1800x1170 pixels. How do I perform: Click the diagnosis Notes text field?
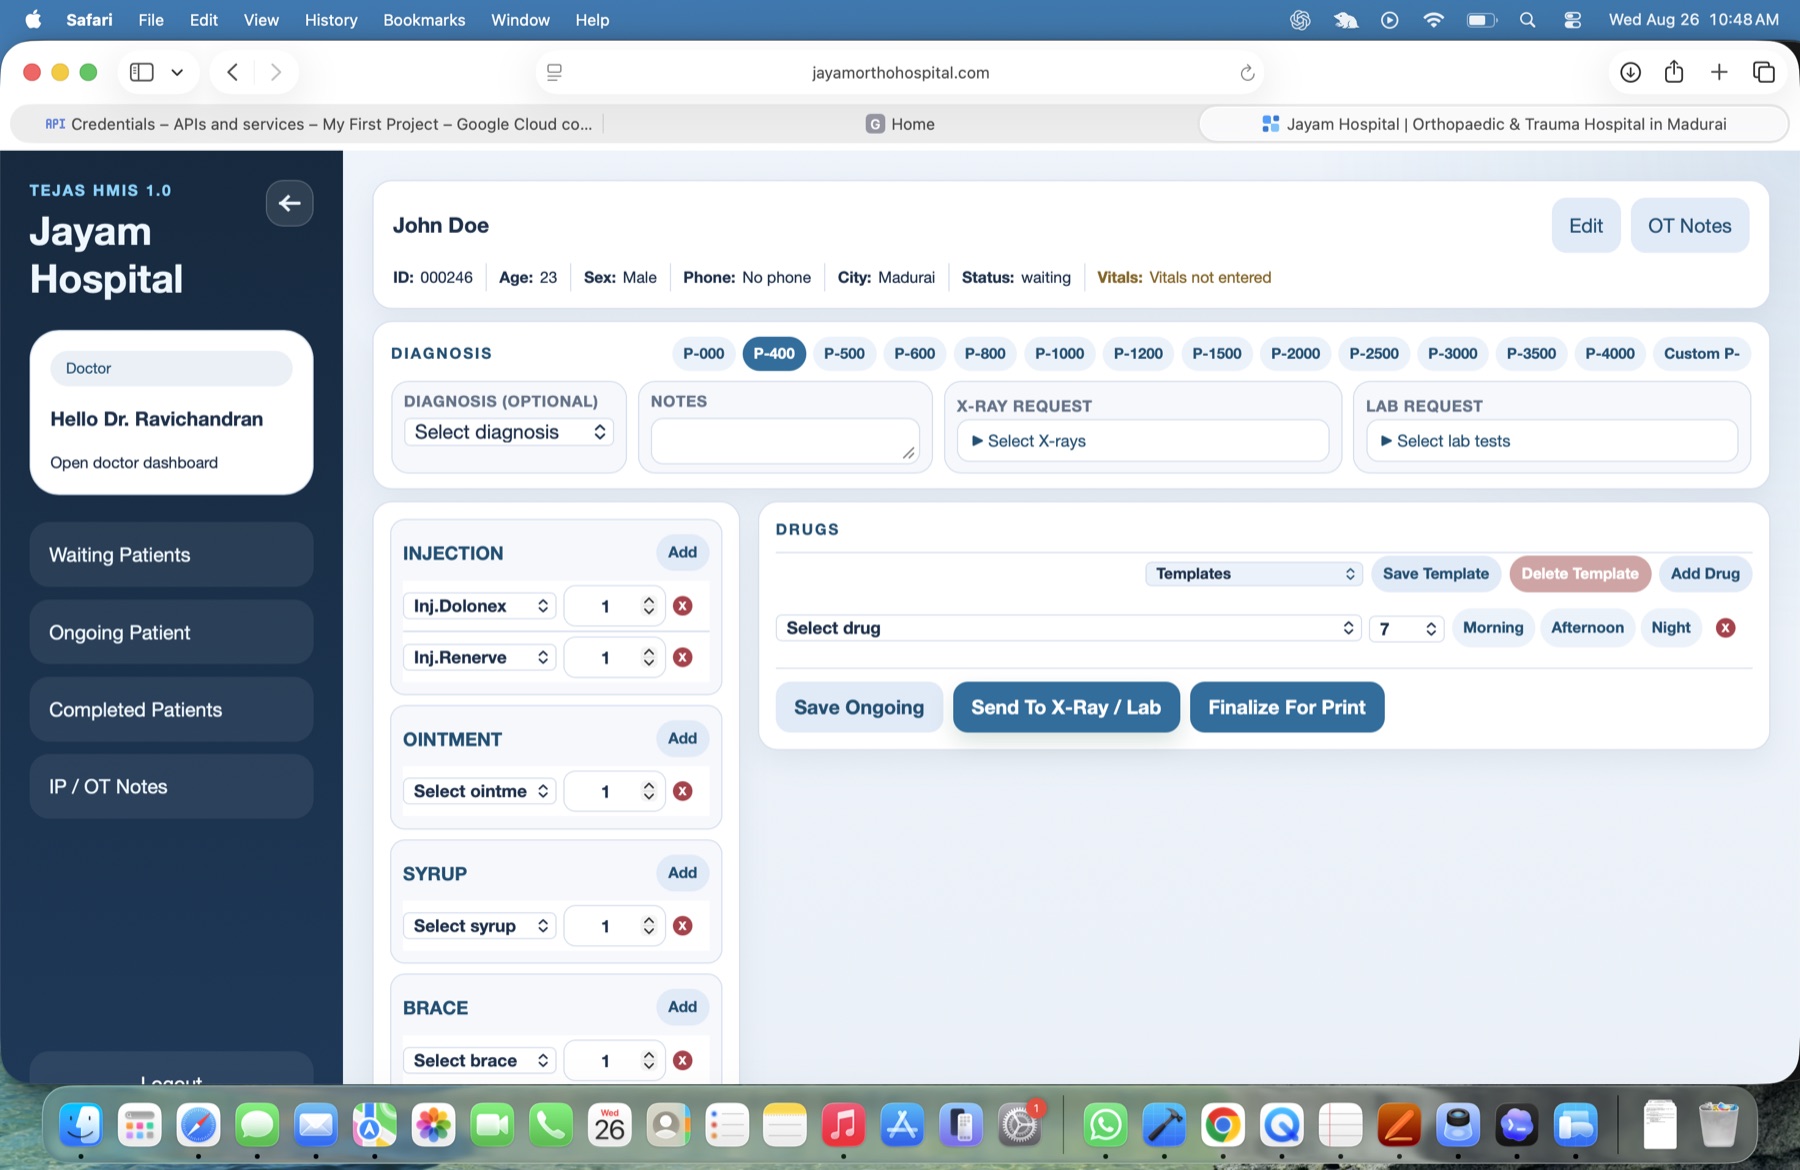(785, 441)
